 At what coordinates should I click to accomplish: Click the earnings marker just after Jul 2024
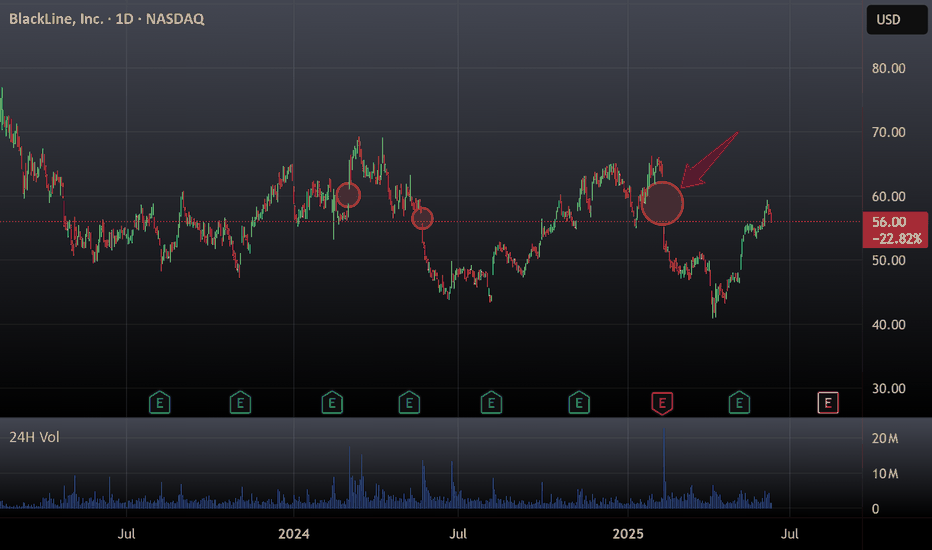coord(491,403)
